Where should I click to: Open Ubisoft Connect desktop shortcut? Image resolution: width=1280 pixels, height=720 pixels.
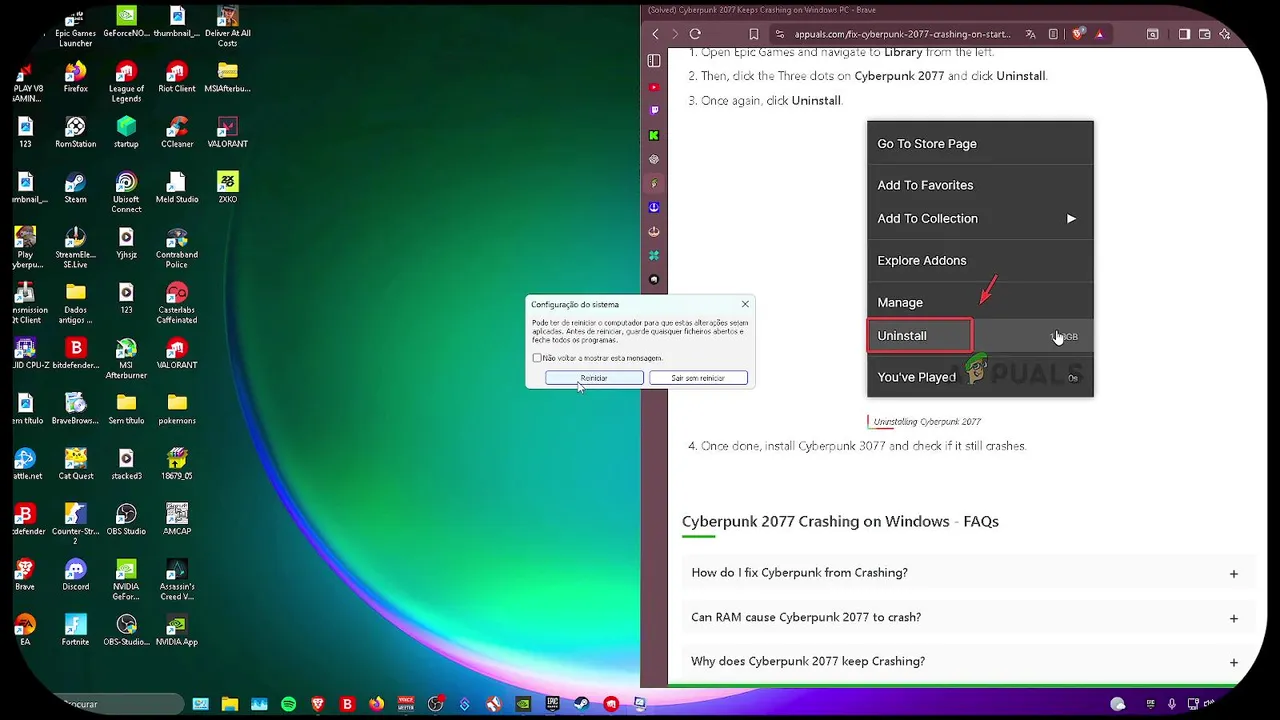coord(126,193)
